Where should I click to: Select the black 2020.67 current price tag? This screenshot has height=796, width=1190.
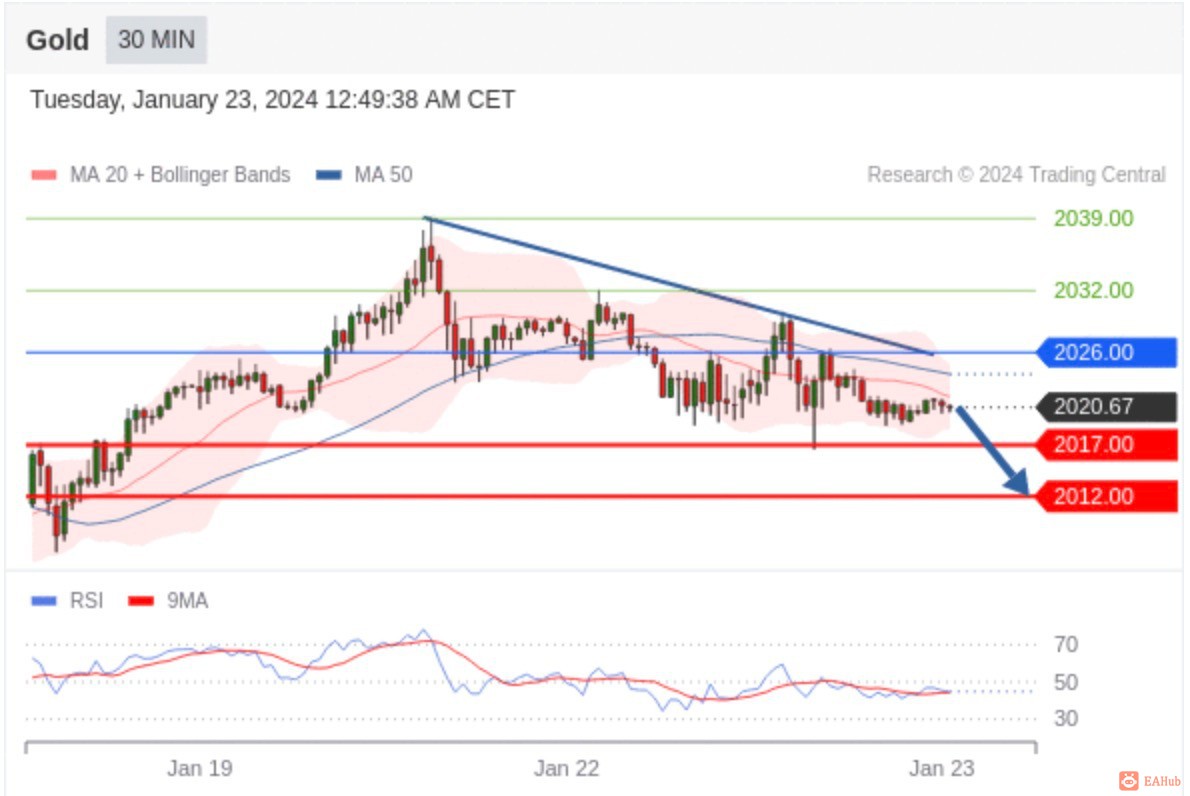(1107, 407)
